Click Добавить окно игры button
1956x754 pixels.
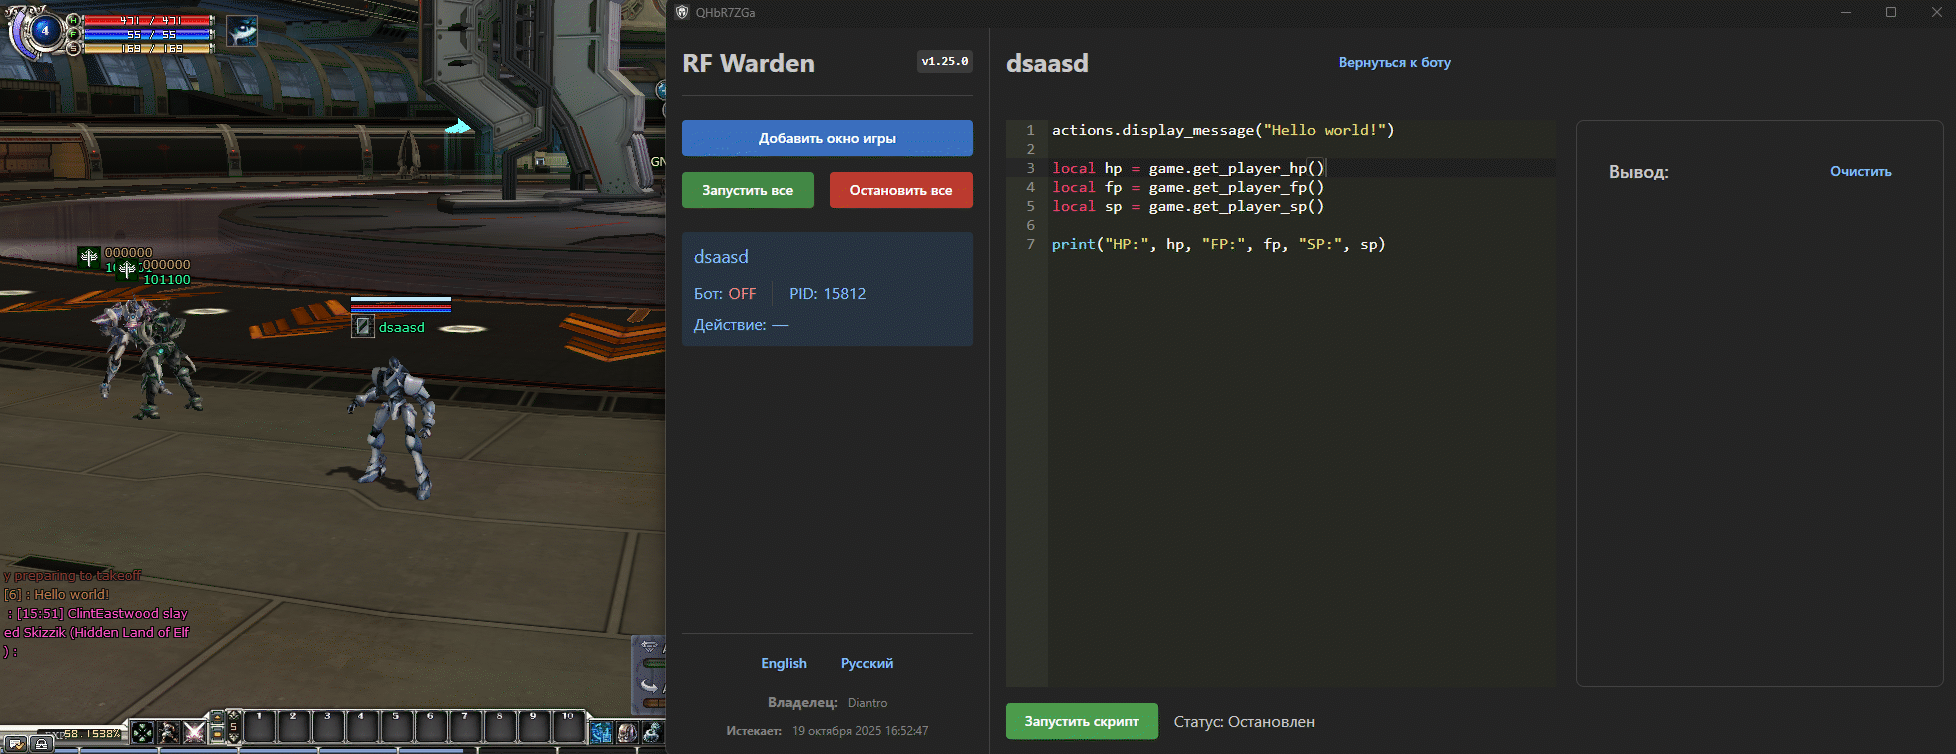click(x=827, y=138)
